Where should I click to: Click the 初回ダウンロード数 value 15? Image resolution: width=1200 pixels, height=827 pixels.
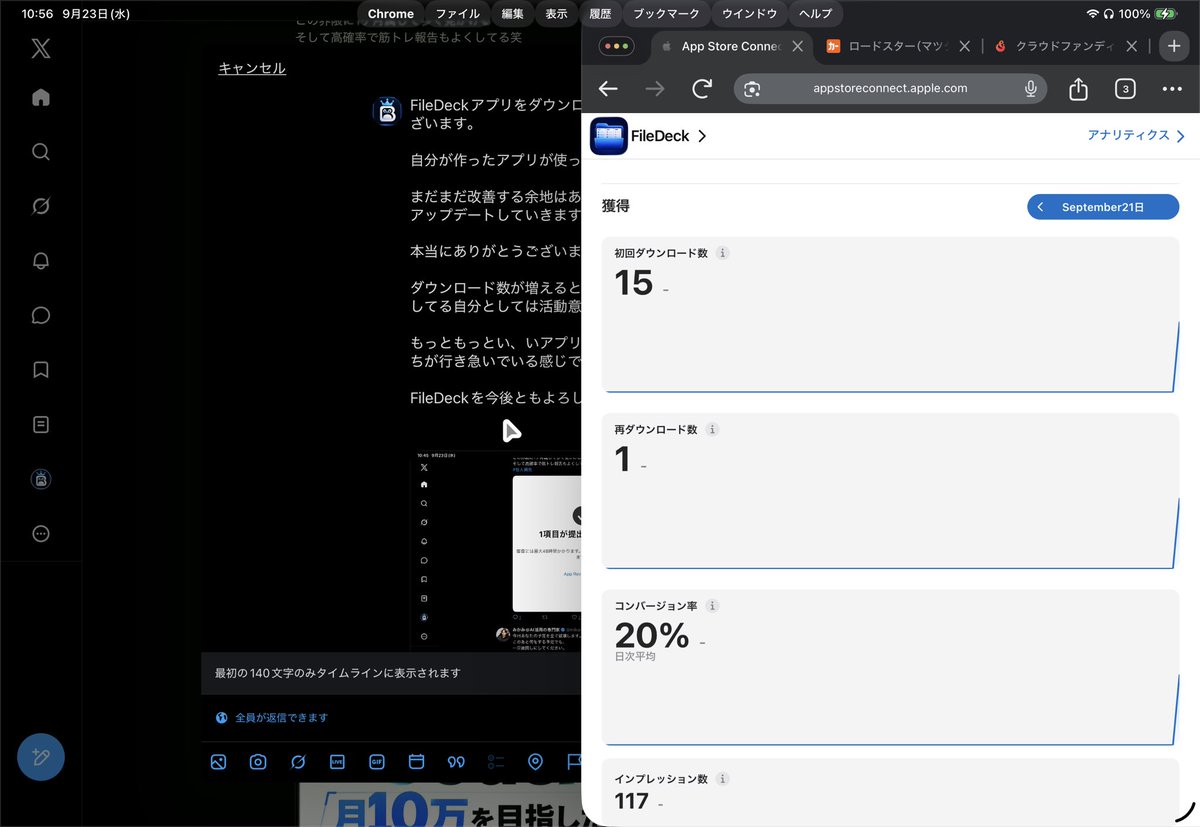[634, 283]
